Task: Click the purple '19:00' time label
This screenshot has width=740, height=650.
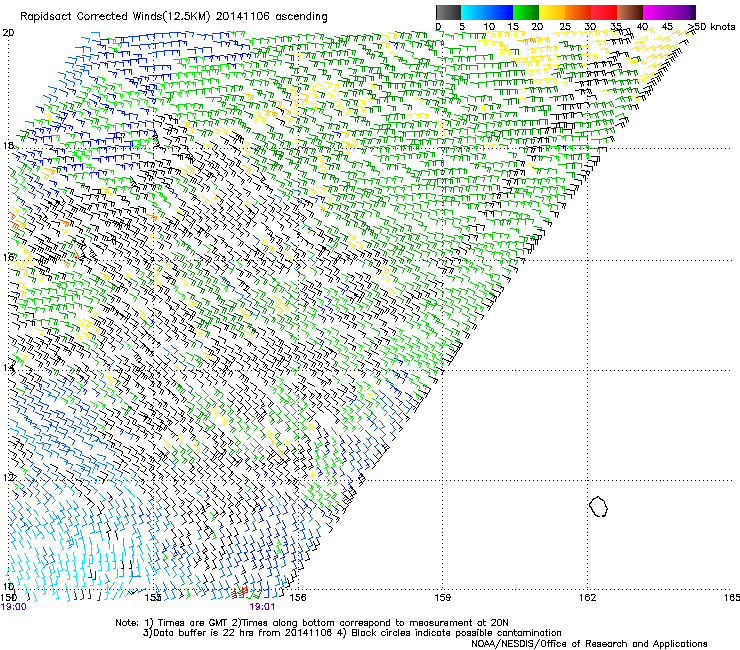Action: click(x=14, y=607)
